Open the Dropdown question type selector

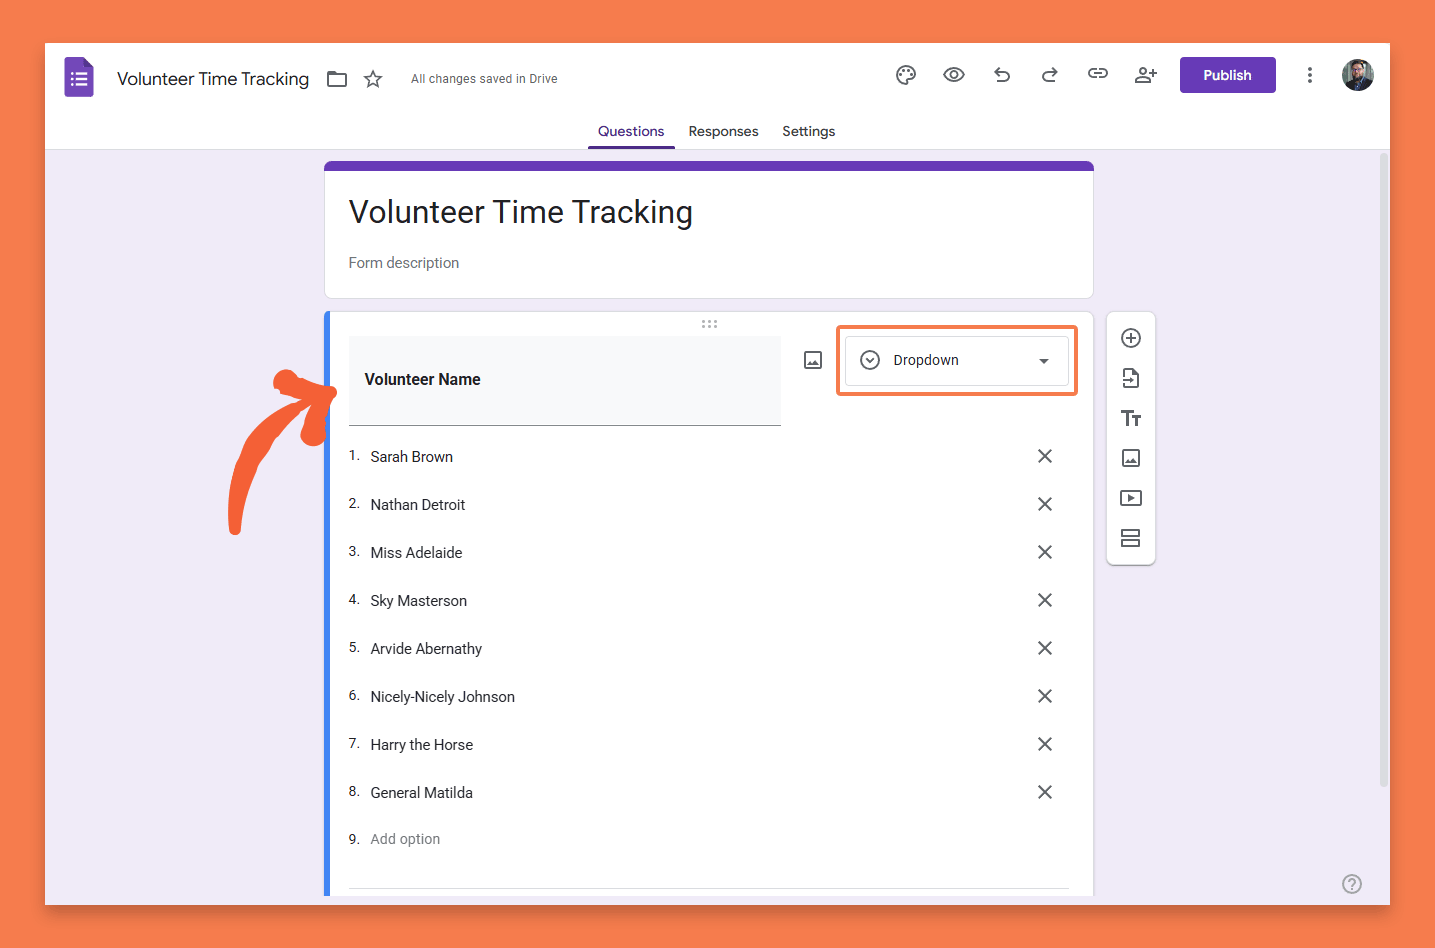click(957, 360)
